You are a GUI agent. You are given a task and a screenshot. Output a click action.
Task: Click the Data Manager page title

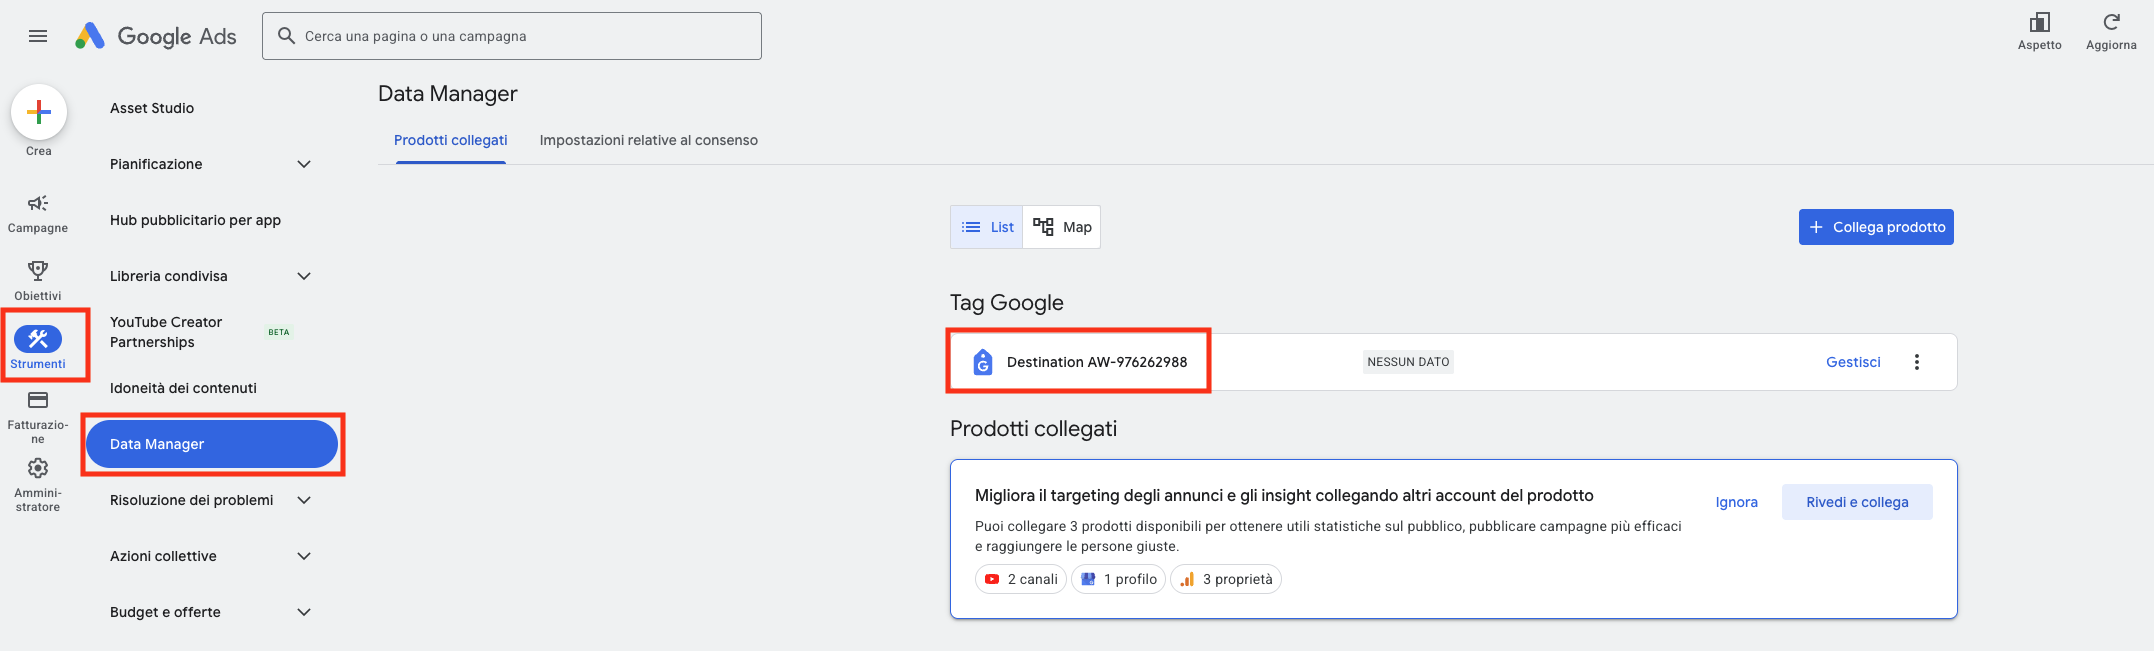click(x=448, y=94)
